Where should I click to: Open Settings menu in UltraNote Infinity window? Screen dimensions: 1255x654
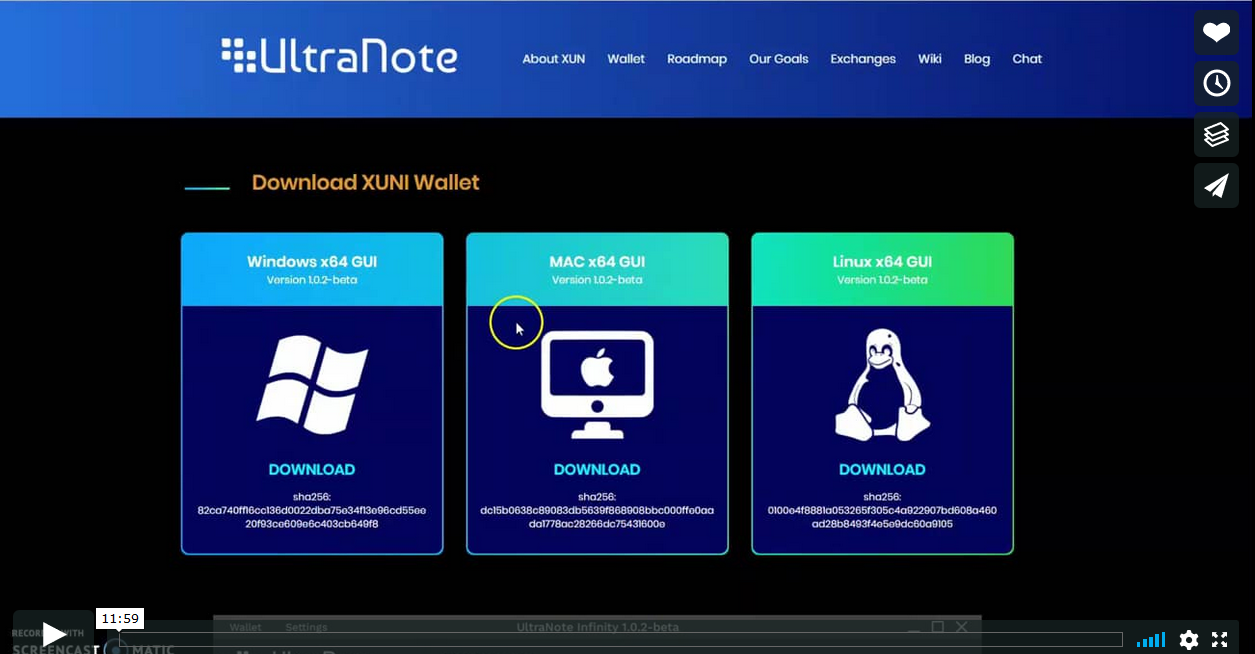pyautogui.click(x=306, y=627)
